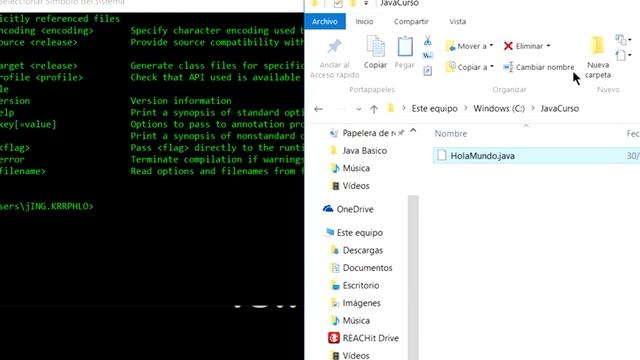Open quick access toolbar customize arrow
640x360 pixels.
pos(366,3)
